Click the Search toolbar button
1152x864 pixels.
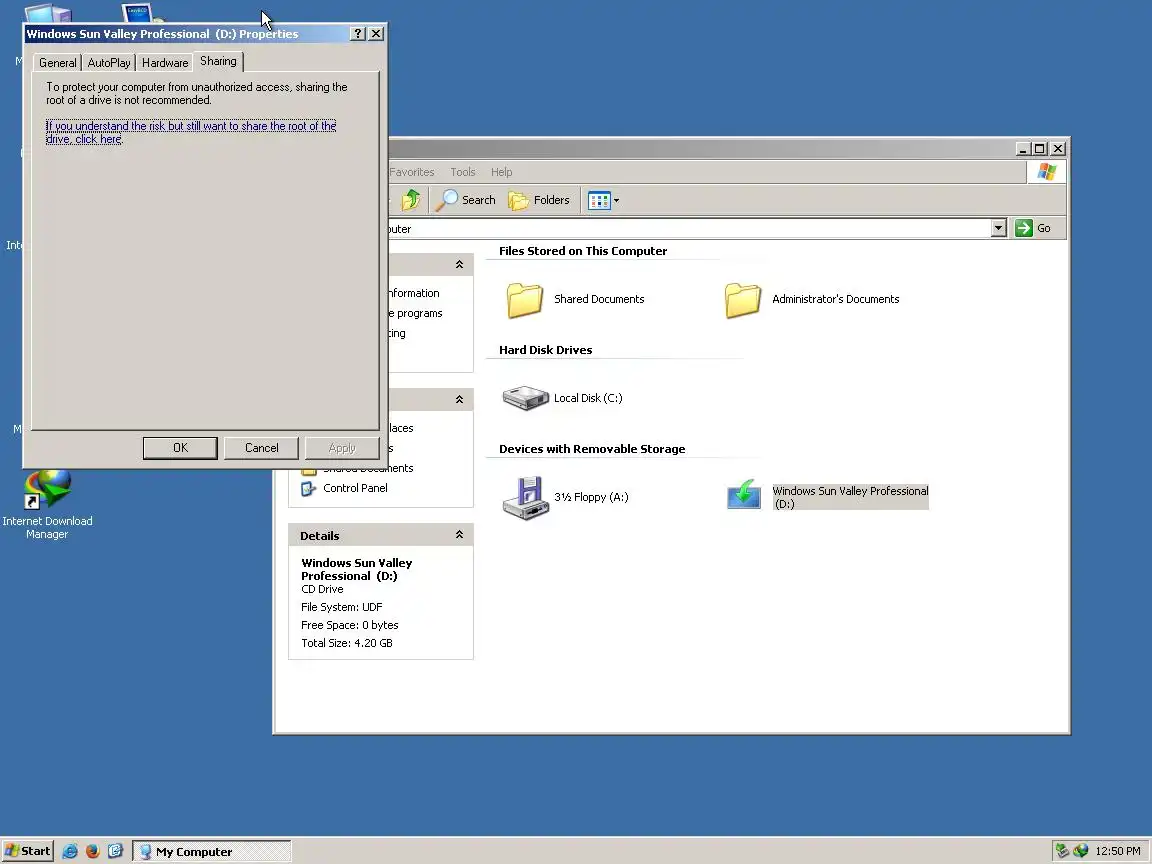466,200
